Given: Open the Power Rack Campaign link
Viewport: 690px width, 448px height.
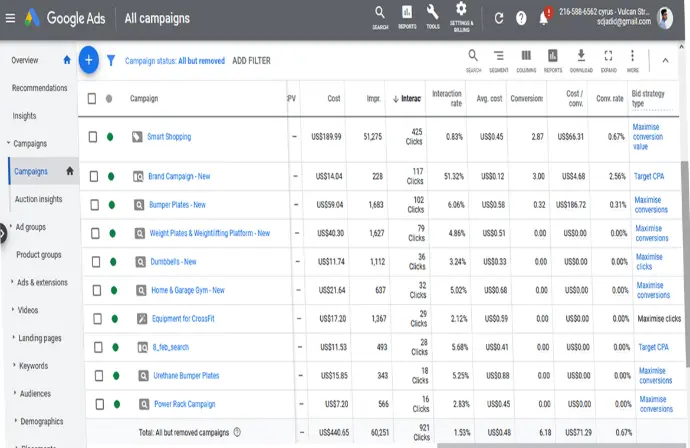Looking at the screenshot, I should point(185,404).
